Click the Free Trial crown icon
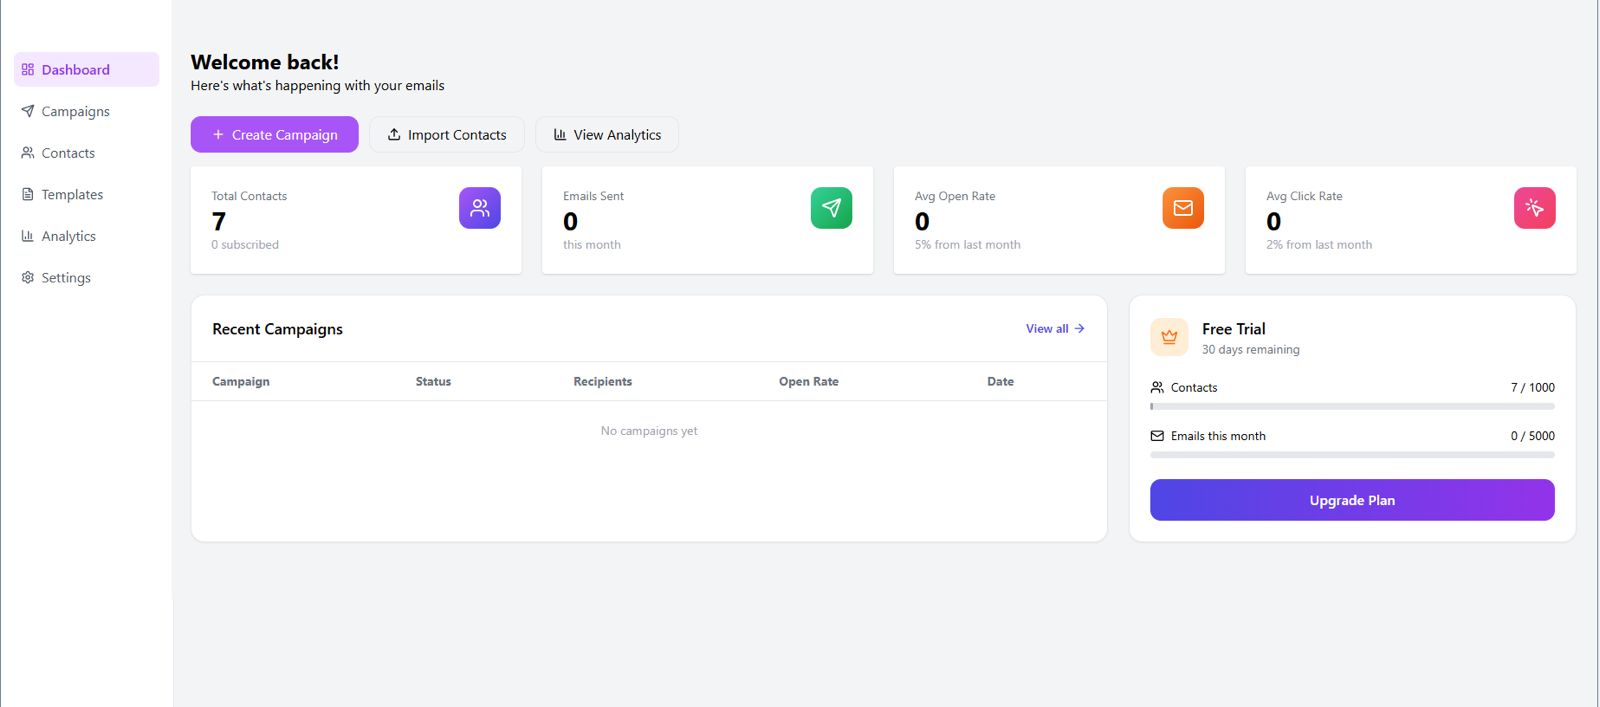Image resolution: width=1600 pixels, height=707 pixels. coord(1169,337)
